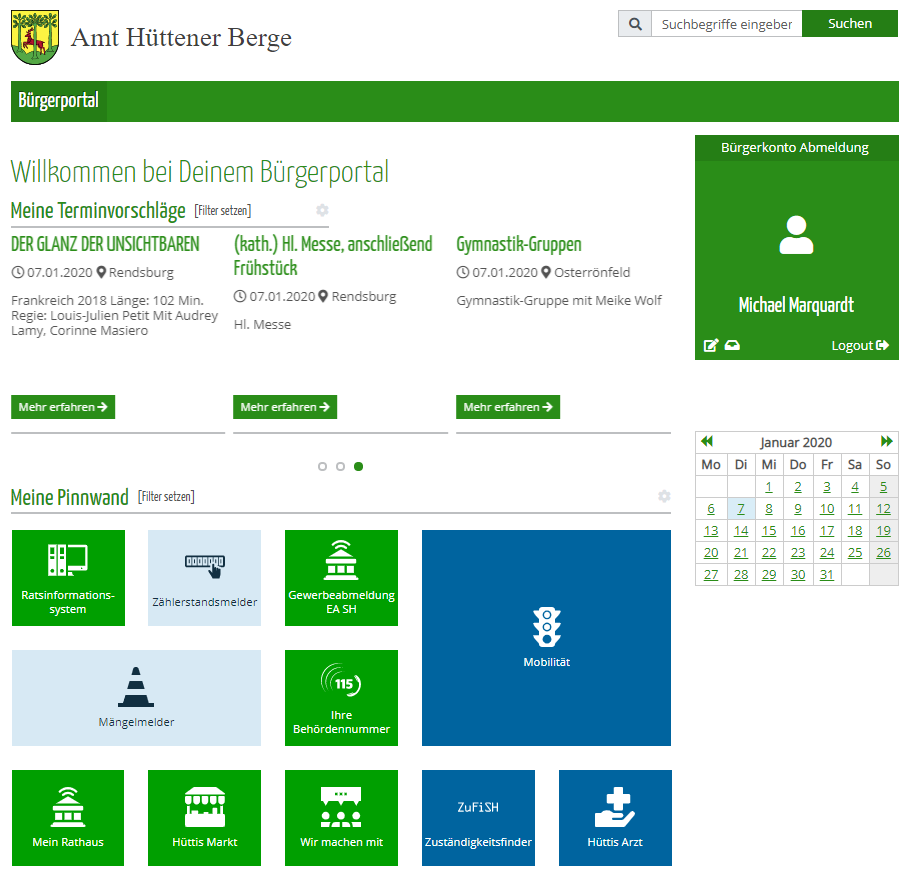Click the Bürgerkonto Abmeldung header
Screen dimensions: 911x878
coord(796,147)
